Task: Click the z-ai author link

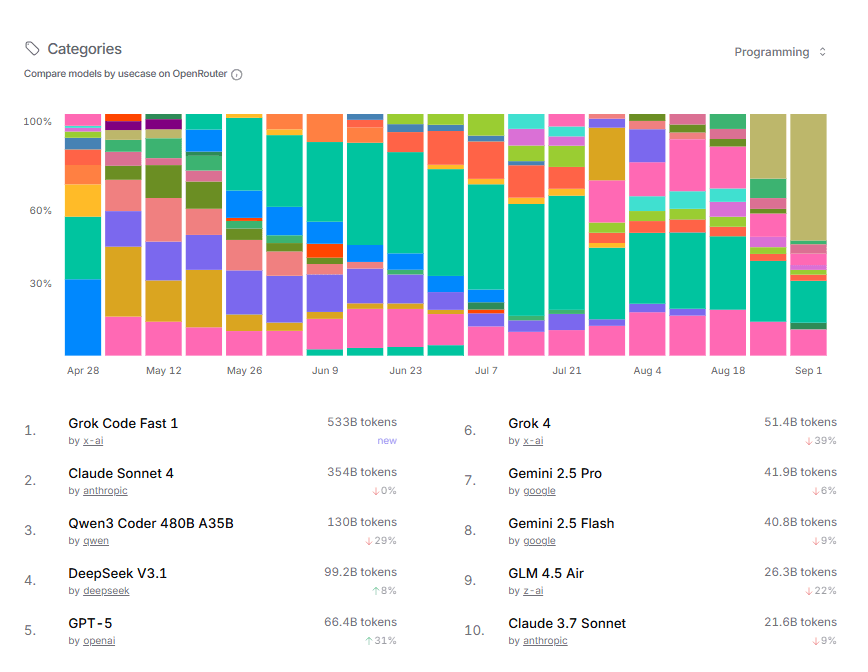Action: click(530, 591)
